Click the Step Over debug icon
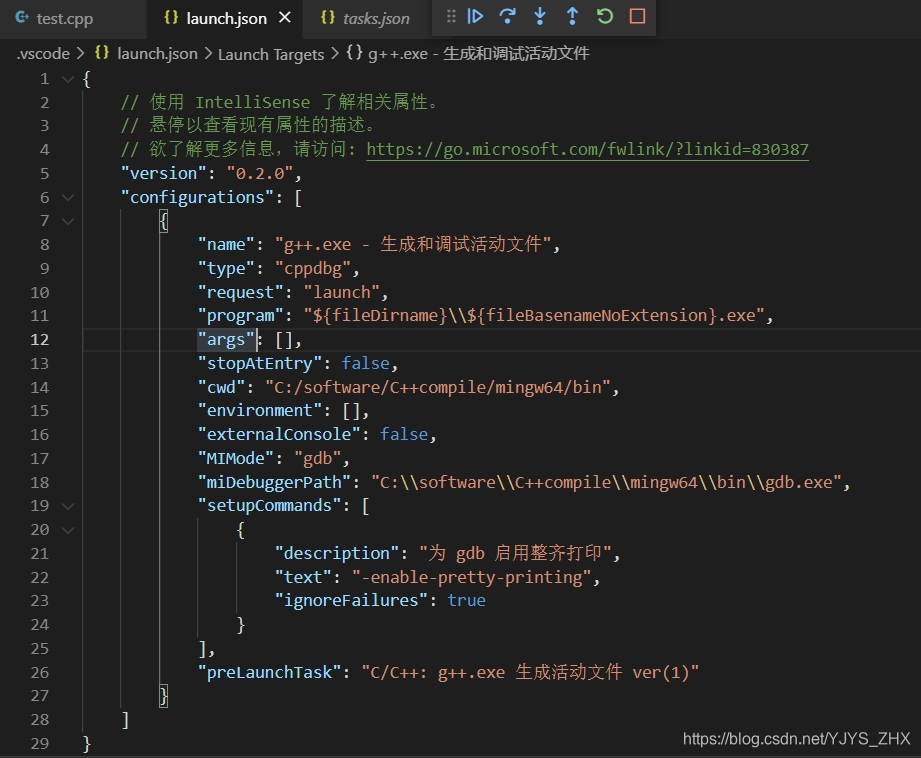This screenshot has height=758, width=921. point(507,16)
